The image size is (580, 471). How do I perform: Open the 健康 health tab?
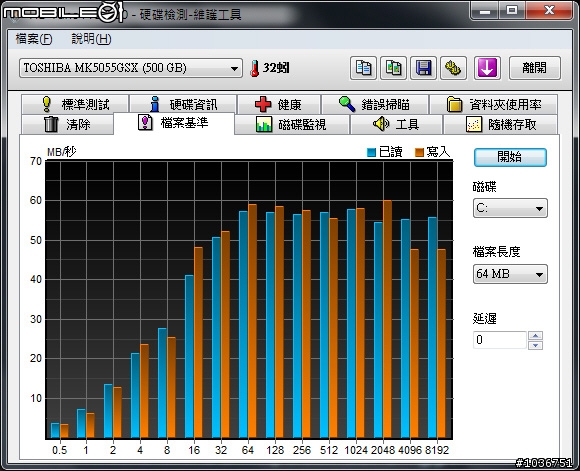279,104
